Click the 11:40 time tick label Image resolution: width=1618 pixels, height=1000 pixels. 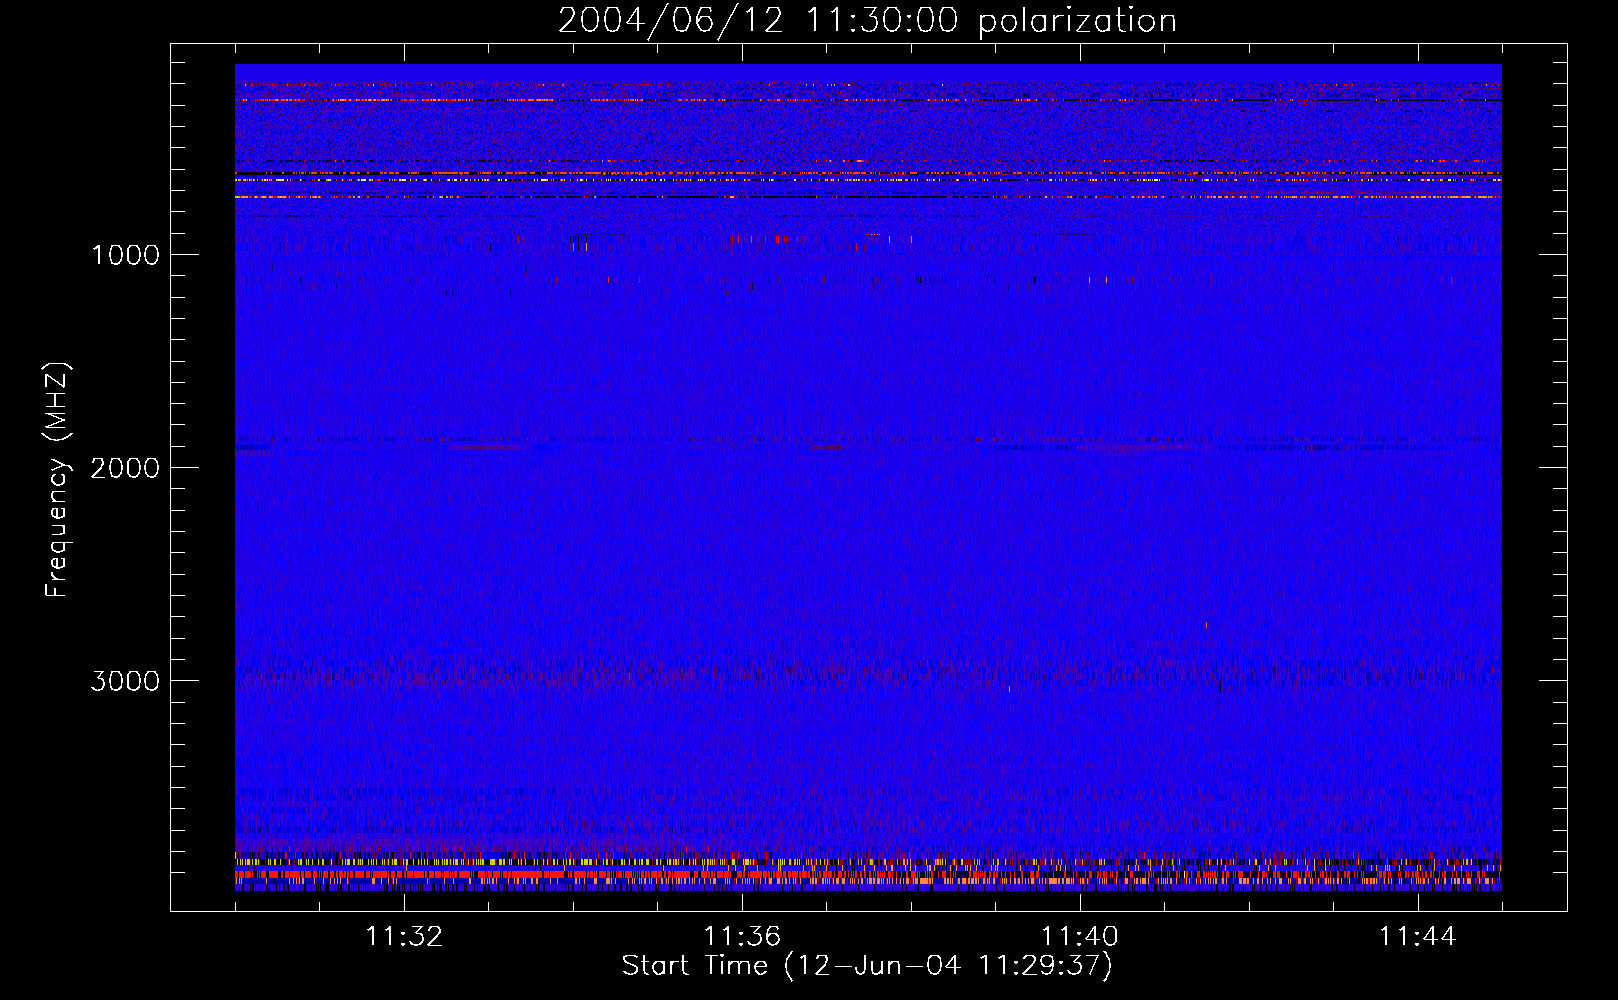pos(1080,937)
